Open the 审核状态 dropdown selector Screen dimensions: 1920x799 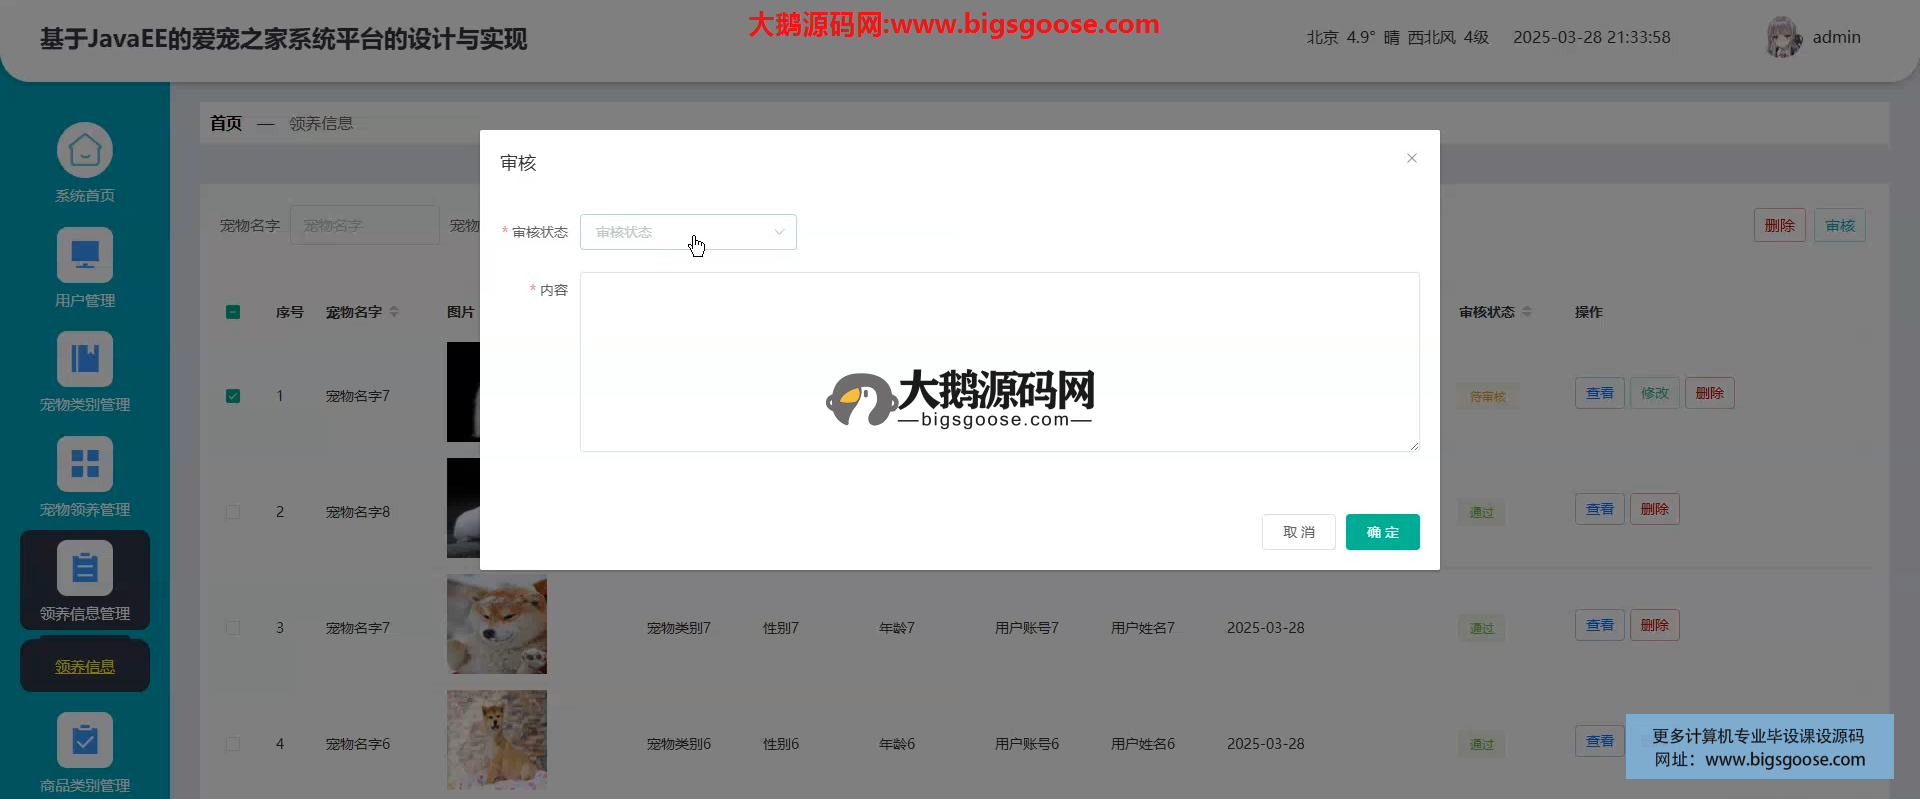[688, 232]
